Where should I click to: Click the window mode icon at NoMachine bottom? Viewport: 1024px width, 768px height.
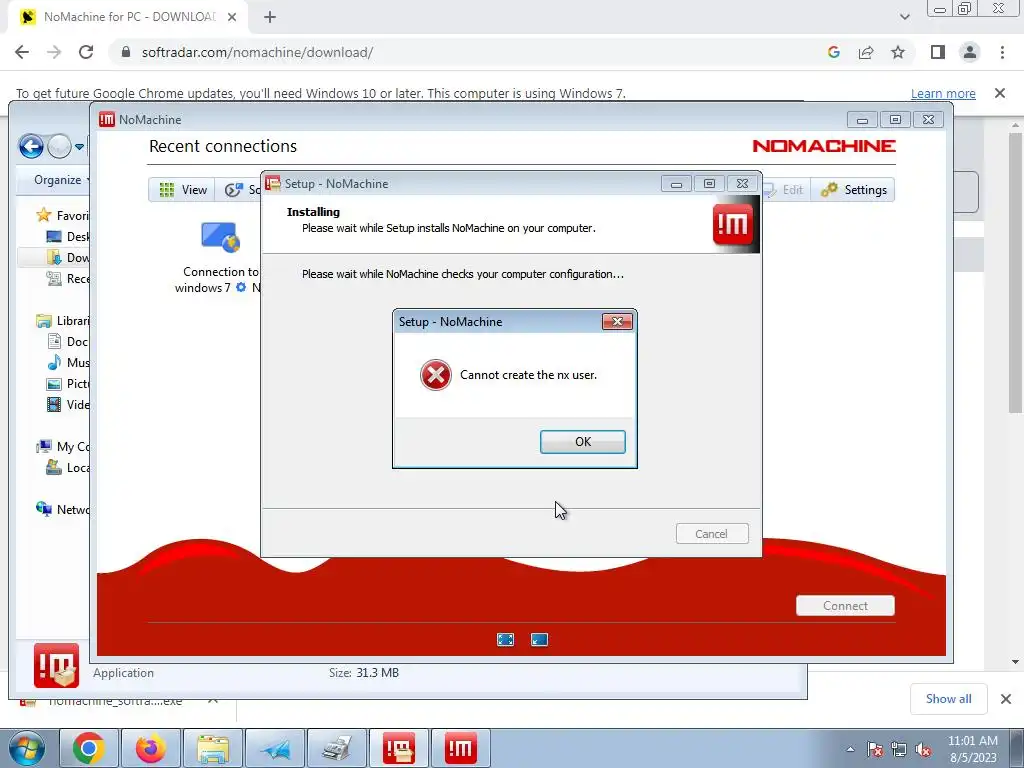(x=539, y=639)
